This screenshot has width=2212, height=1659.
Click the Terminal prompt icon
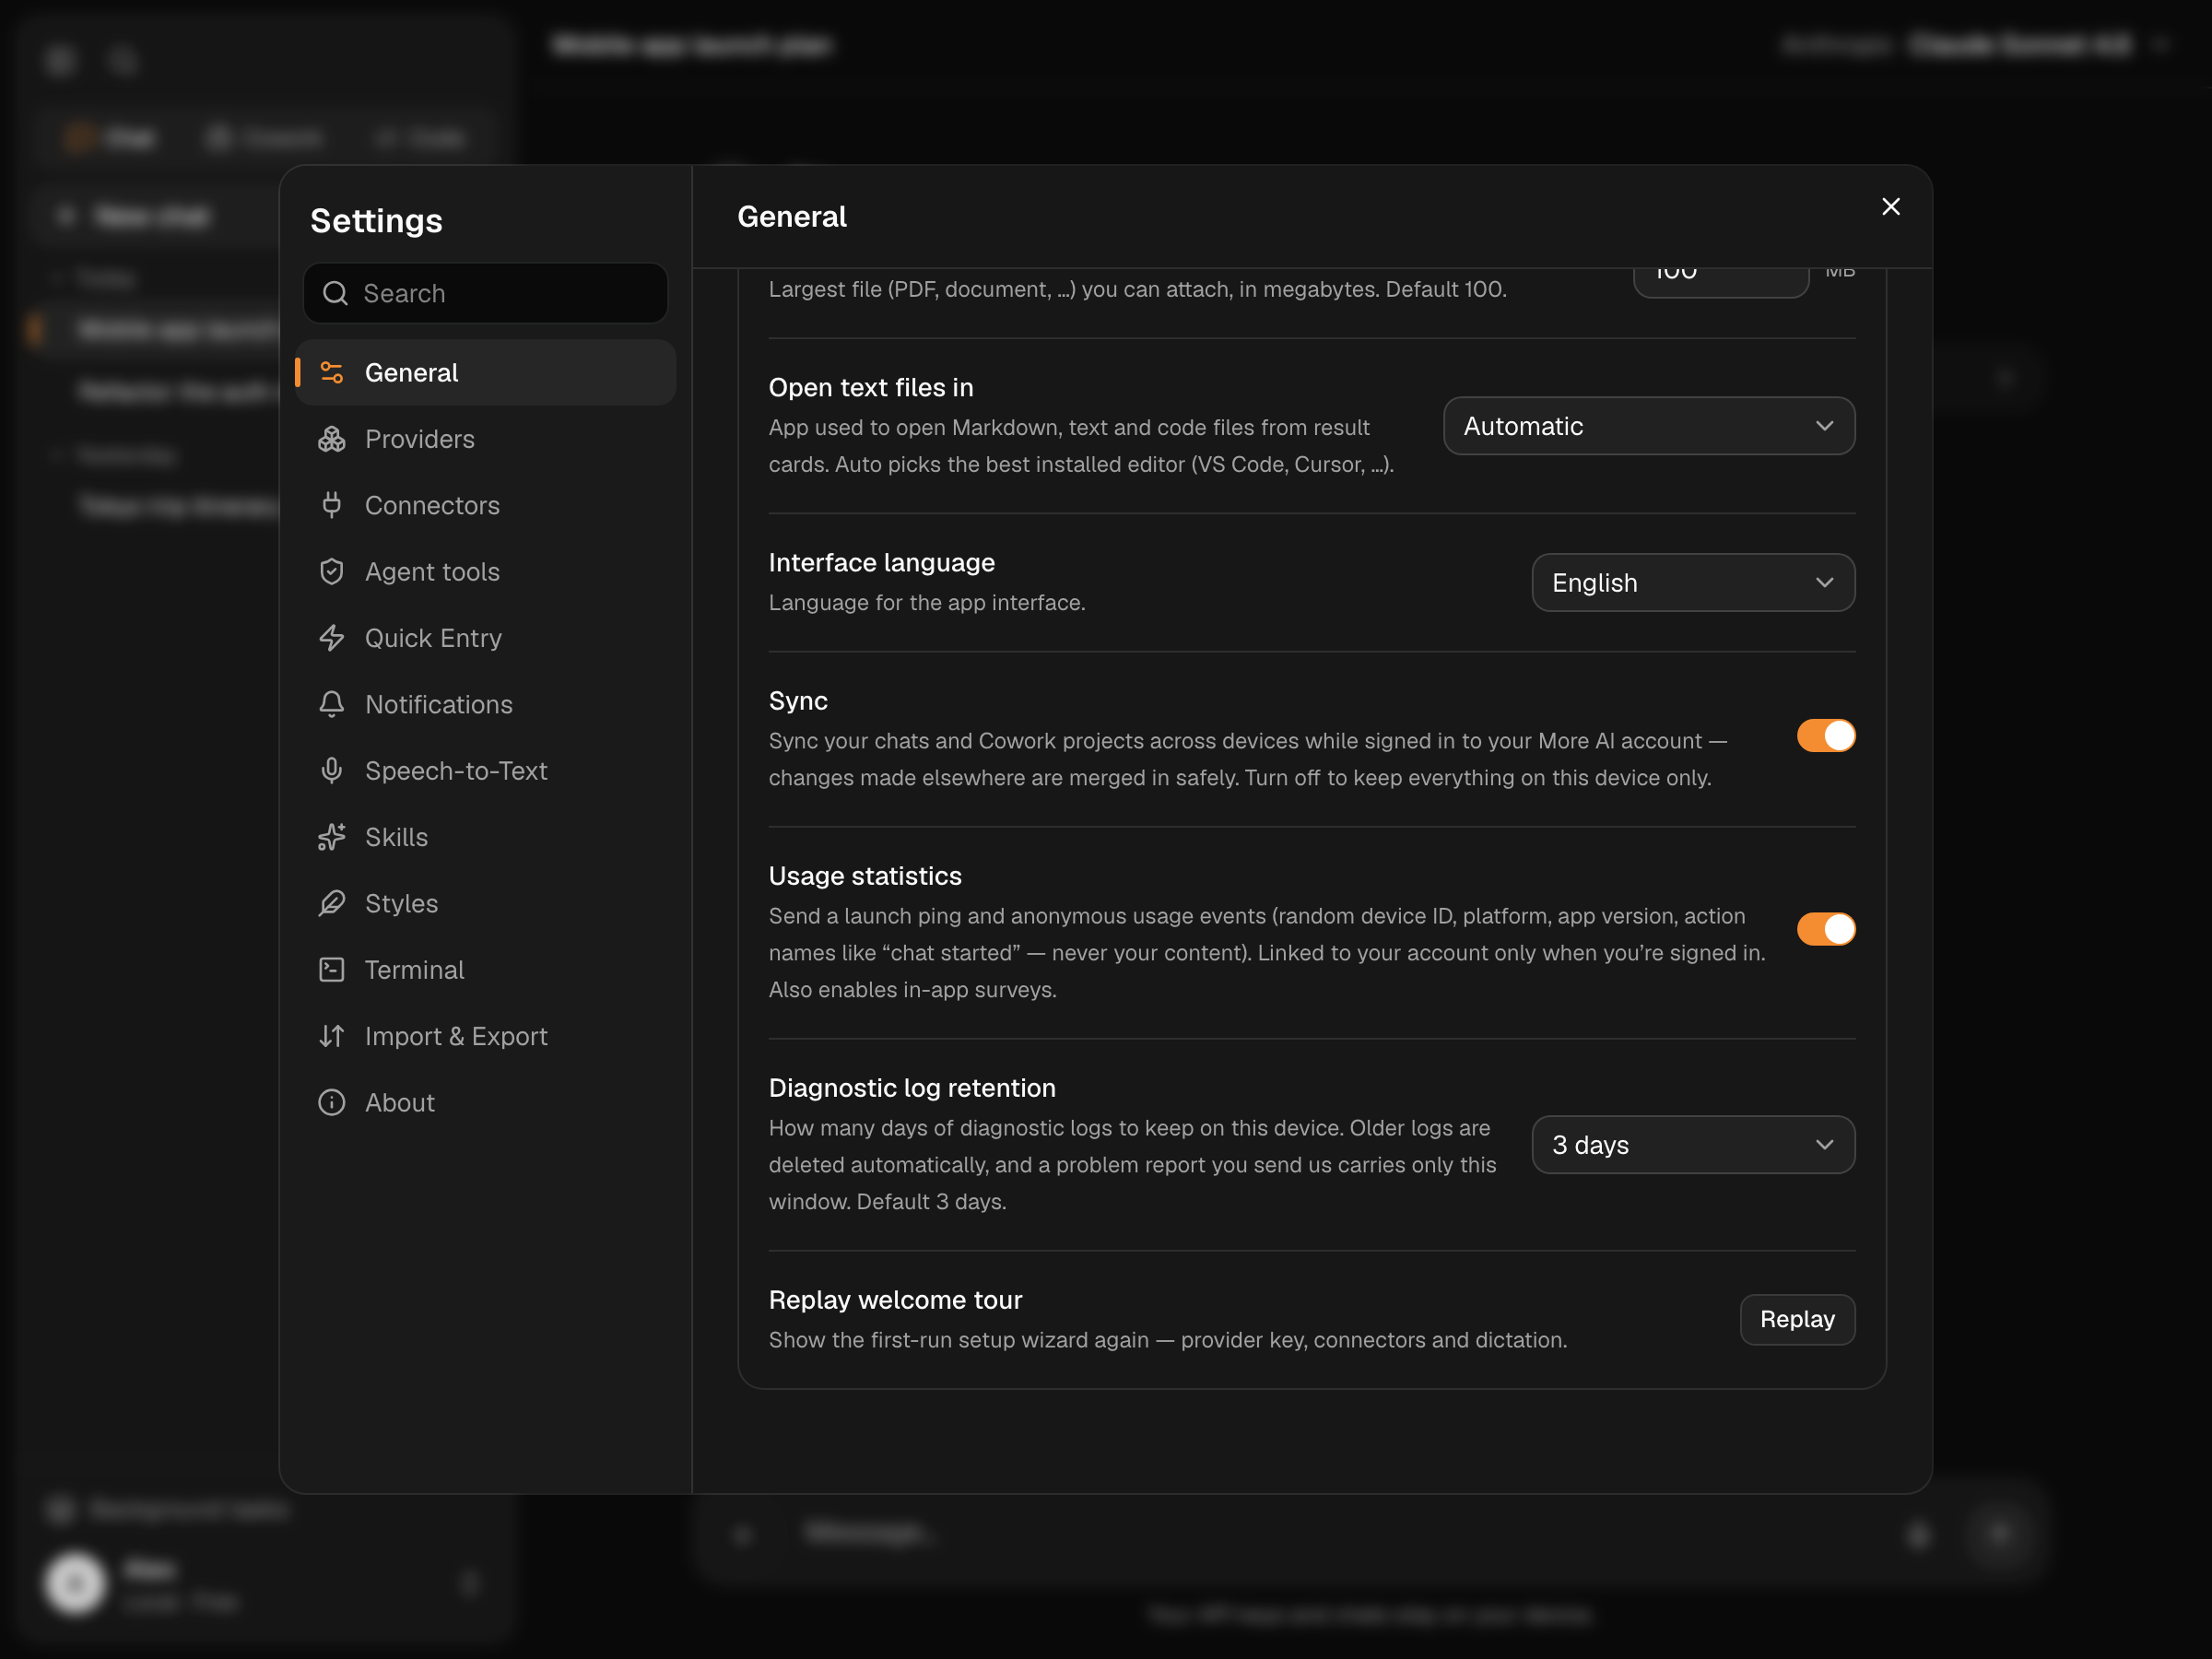coord(331,970)
